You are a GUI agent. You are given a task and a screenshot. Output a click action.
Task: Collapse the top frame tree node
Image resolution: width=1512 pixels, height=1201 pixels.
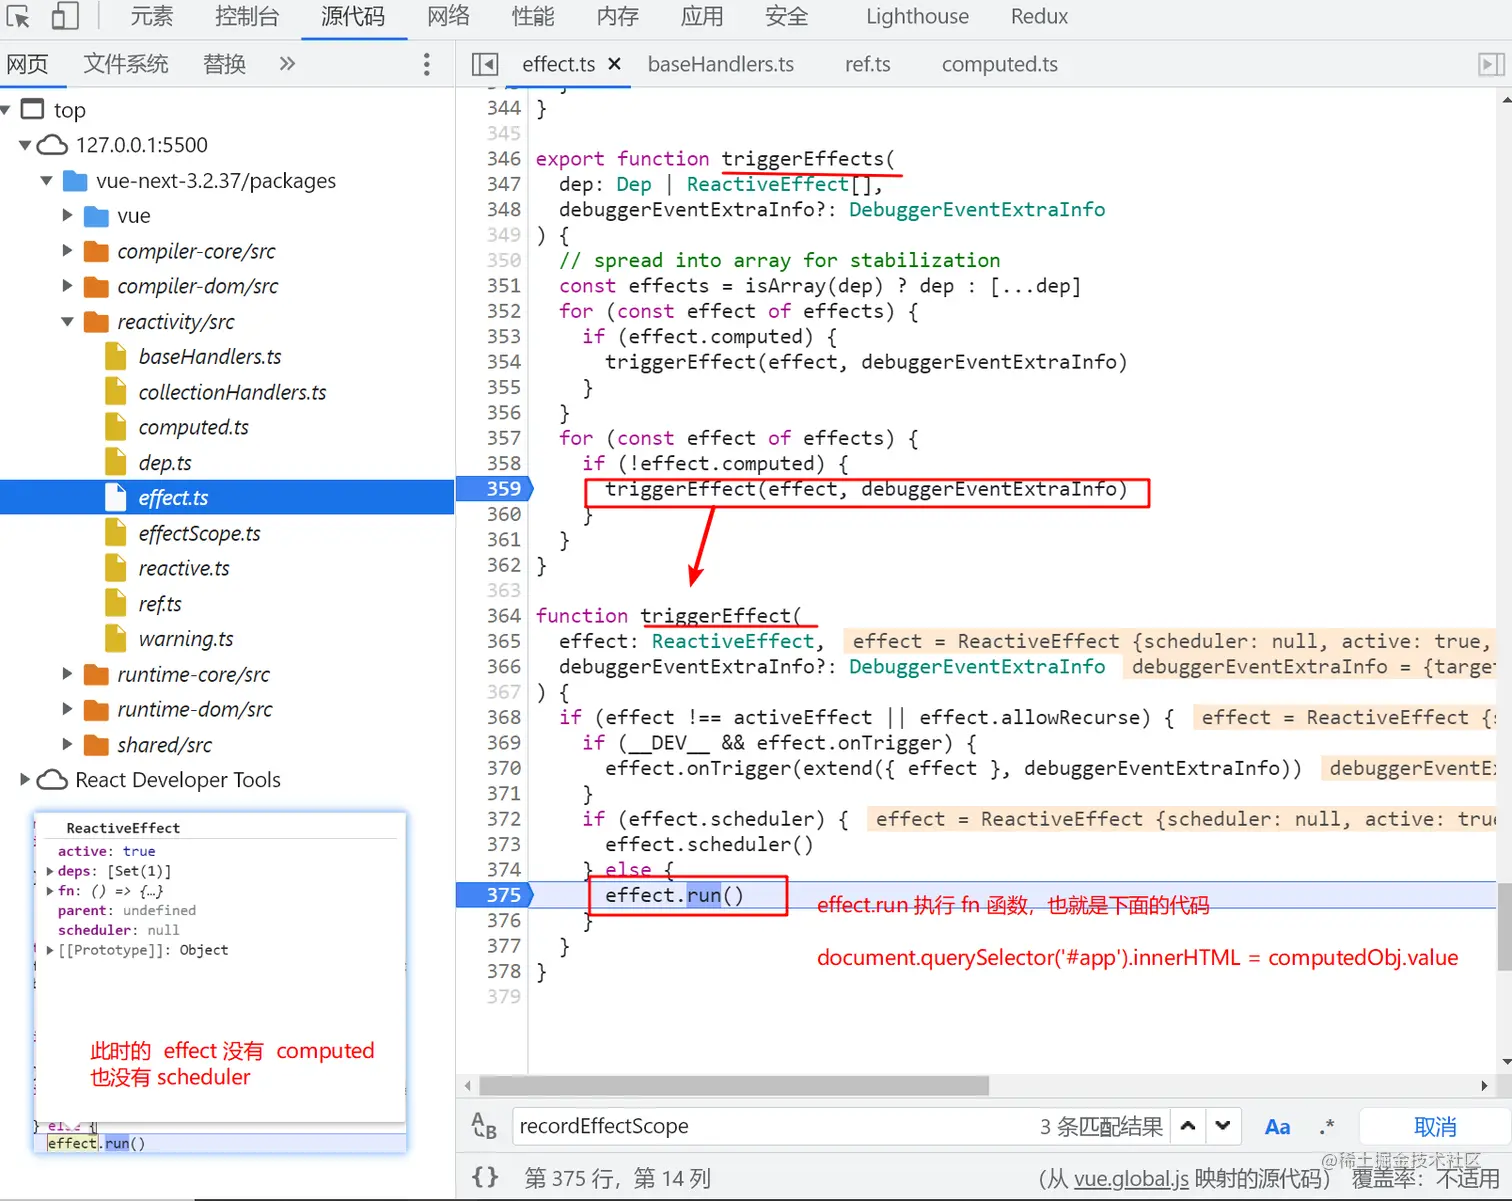click(x=6, y=109)
